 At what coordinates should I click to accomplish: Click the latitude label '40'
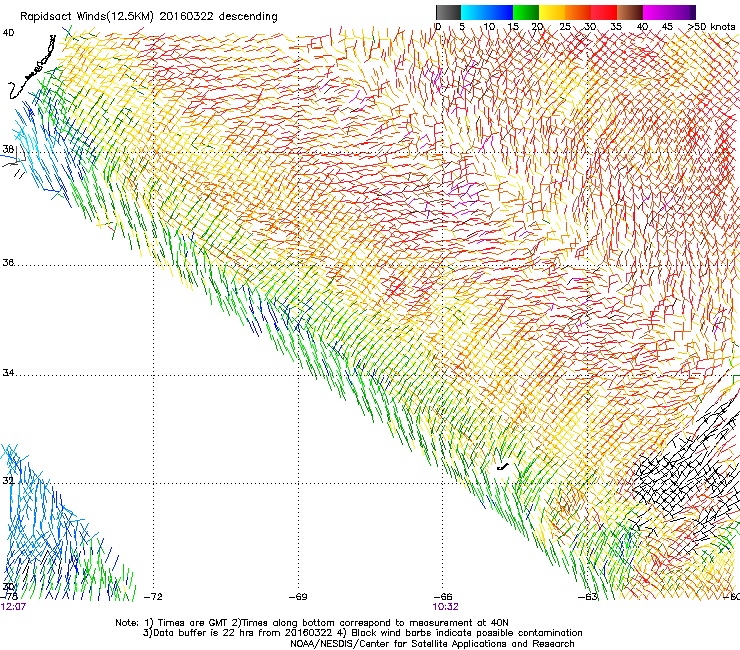(8, 33)
